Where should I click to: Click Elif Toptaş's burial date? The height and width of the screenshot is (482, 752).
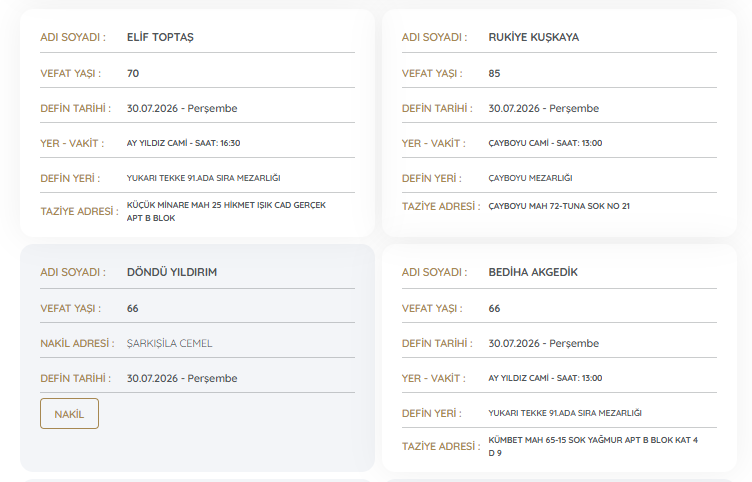coord(182,108)
